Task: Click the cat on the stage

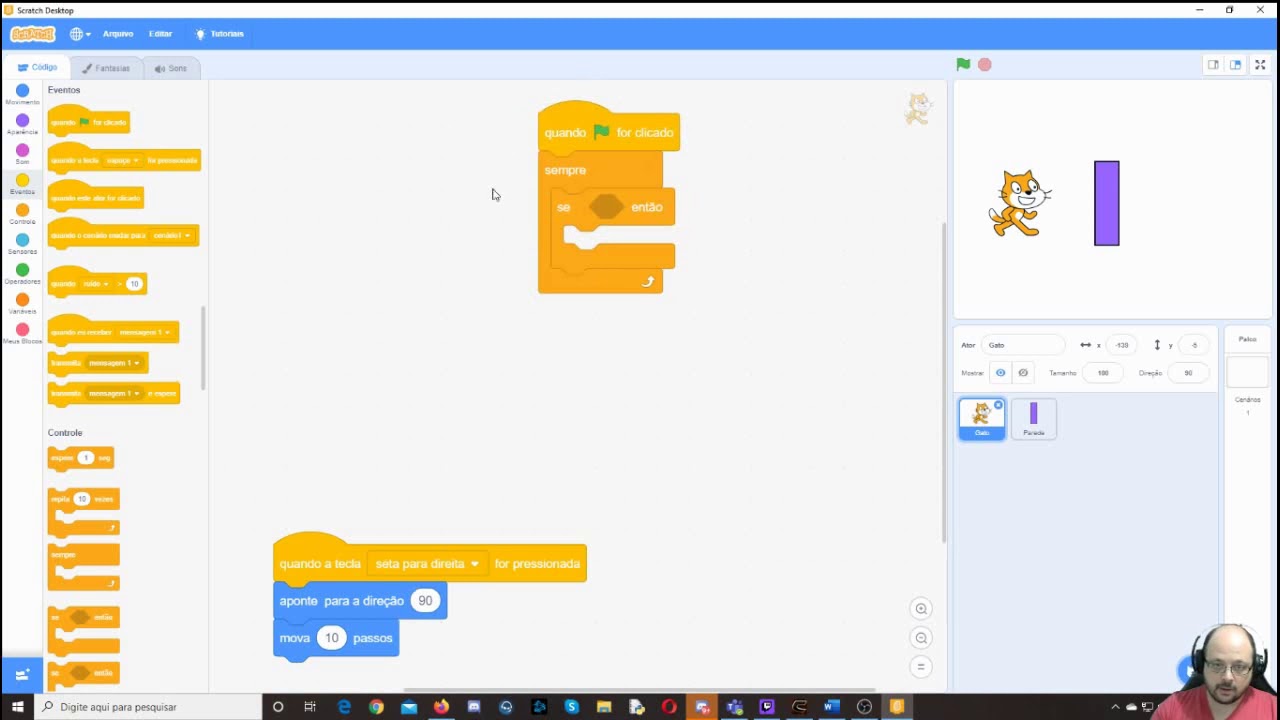Action: (1019, 203)
